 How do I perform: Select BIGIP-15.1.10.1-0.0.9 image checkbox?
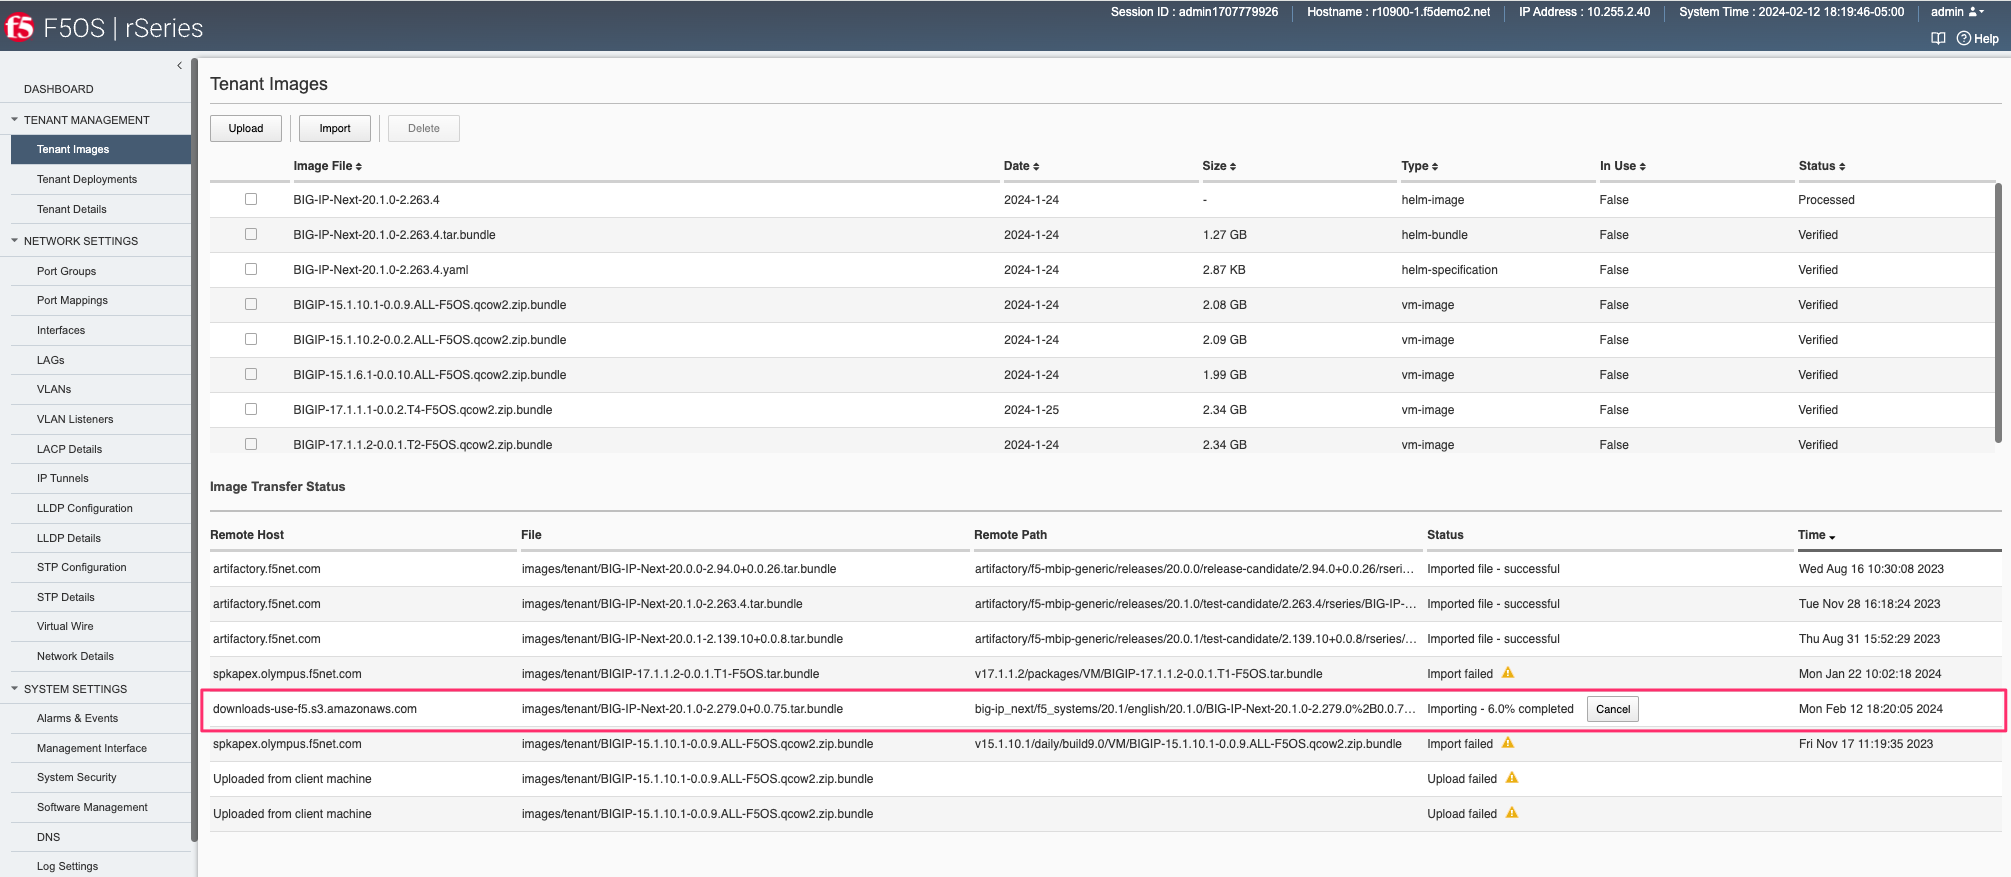tap(251, 304)
